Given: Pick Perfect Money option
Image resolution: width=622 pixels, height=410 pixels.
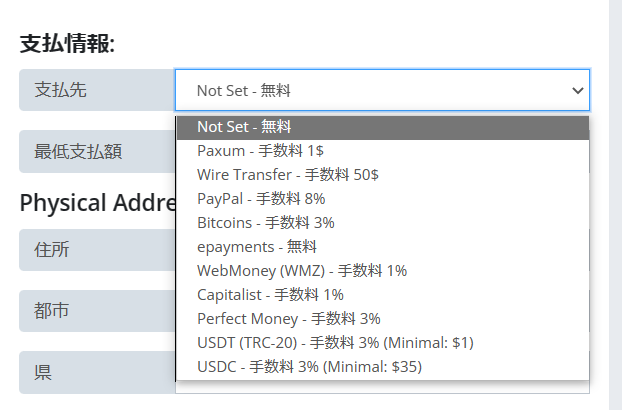Looking at the screenshot, I should (382, 318).
